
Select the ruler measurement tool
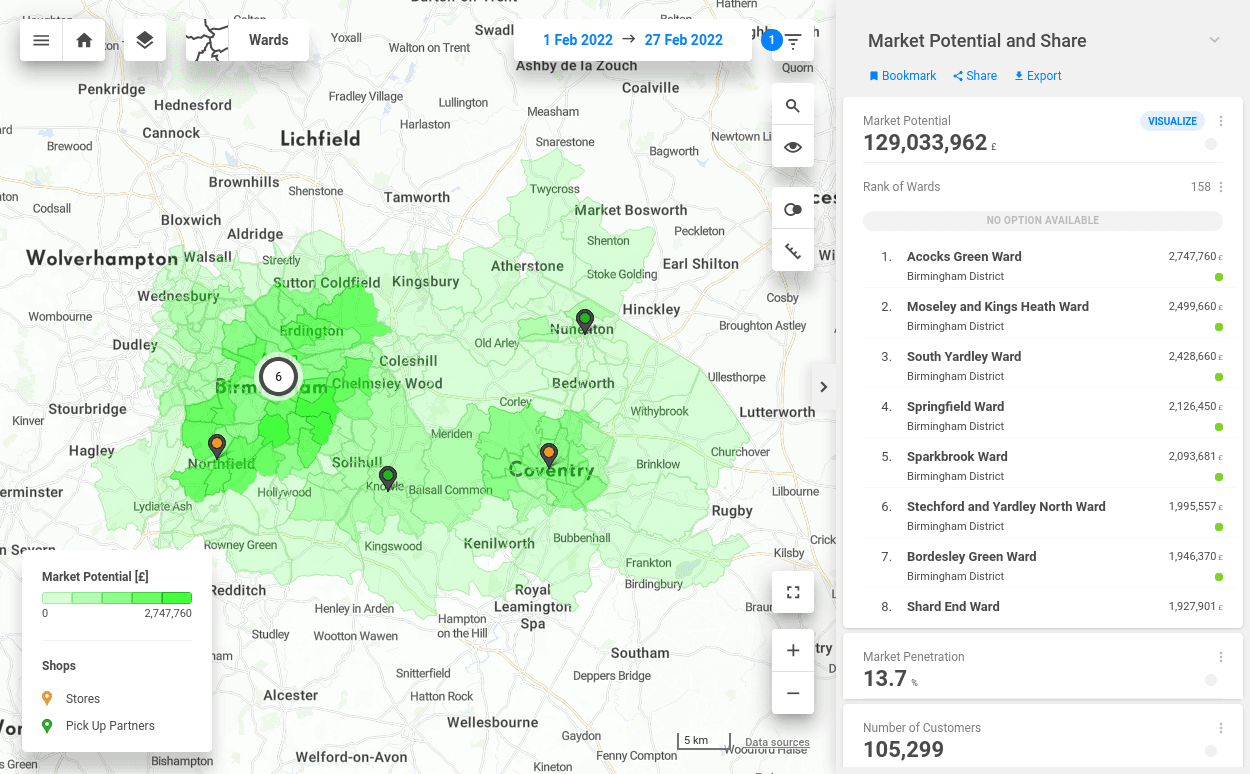point(792,251)
